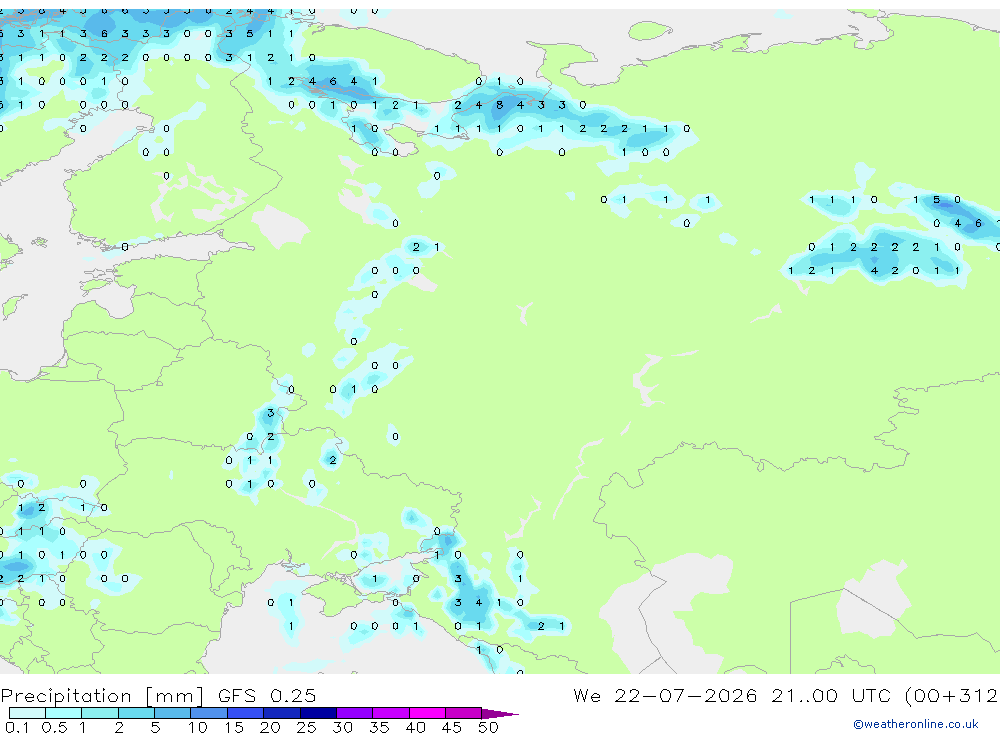
Task: Click the '50' legend scale label
Action: 488,727
